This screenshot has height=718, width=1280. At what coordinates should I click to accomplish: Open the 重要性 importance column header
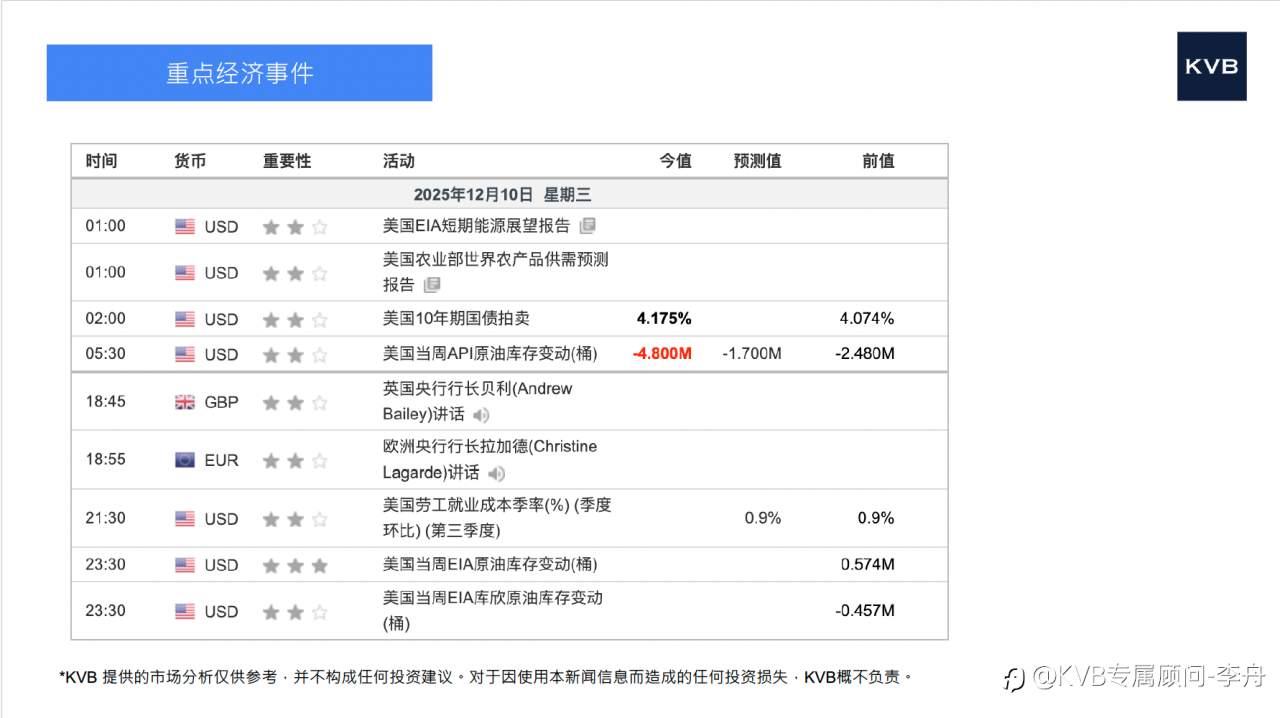point(287,160)
